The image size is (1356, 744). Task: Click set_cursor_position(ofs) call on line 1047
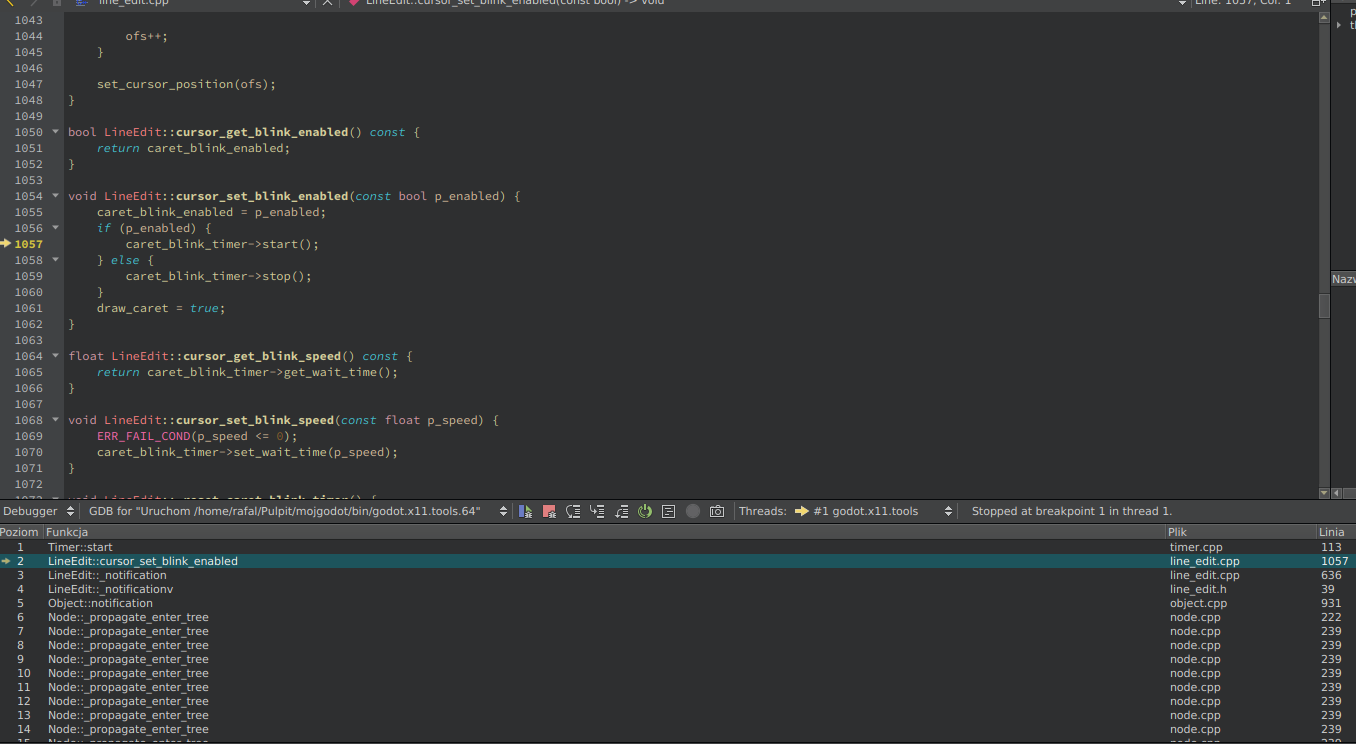click(x=186, y=84)
